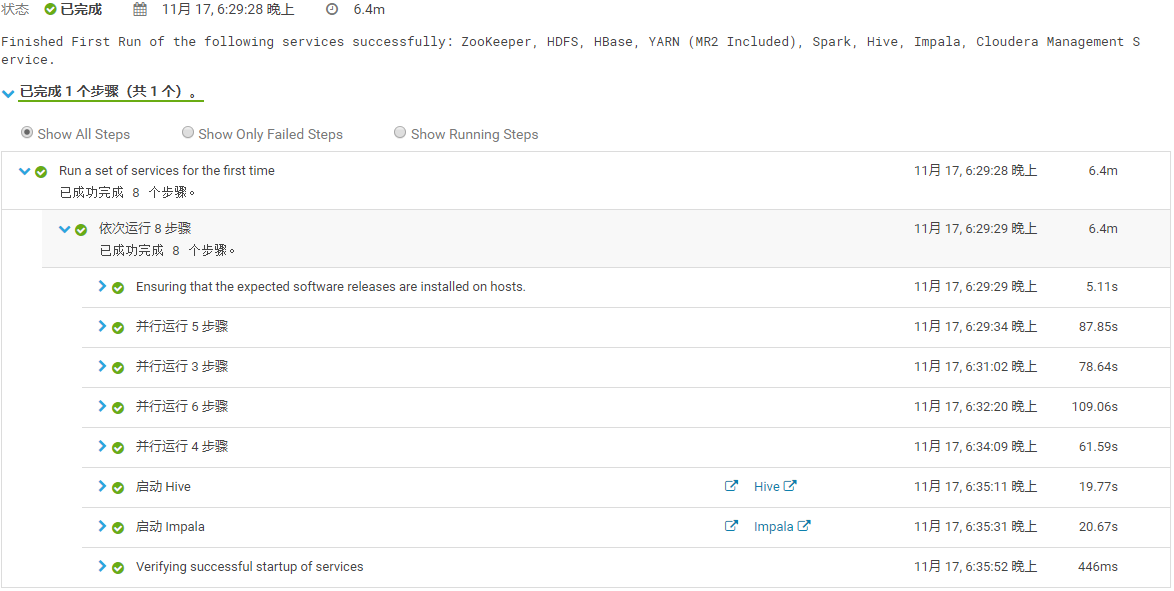Click the green completed status icon at top
This screenshot has width=1174, height=591.
tap(50, 10)
